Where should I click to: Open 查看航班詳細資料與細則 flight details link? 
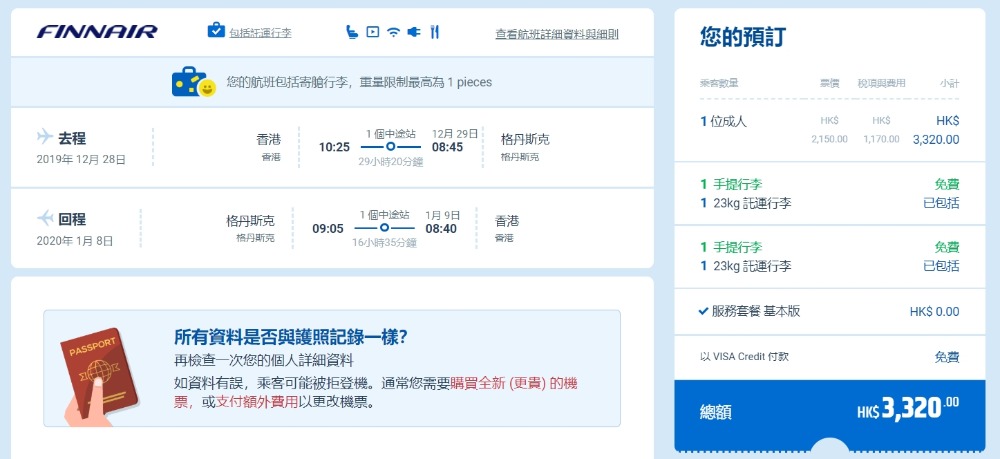557,34
